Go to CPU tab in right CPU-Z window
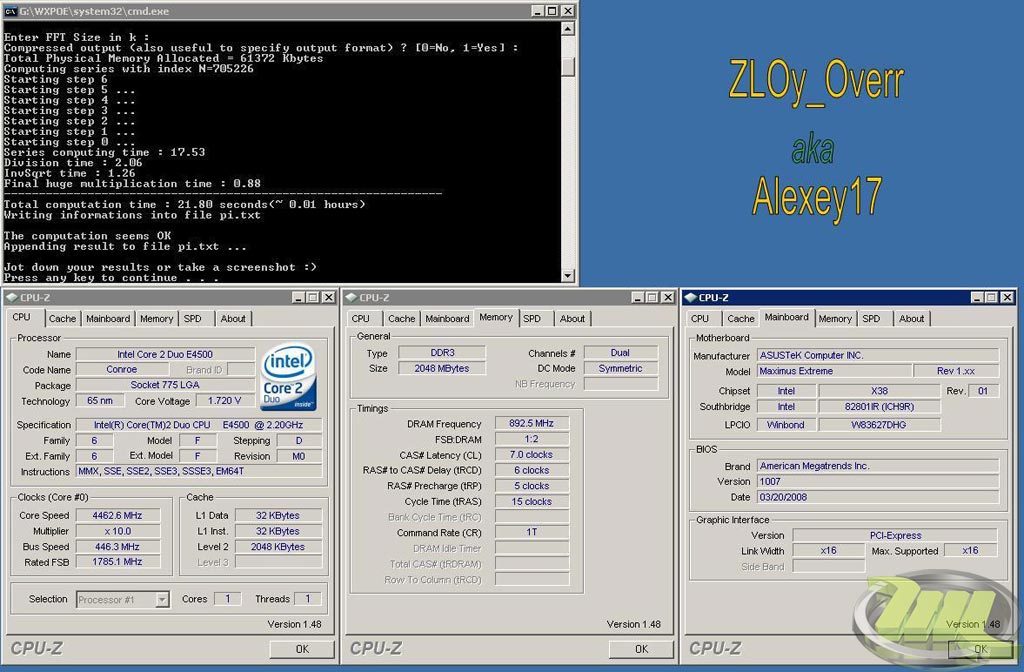1024x672 pixels. pos(700,319)
